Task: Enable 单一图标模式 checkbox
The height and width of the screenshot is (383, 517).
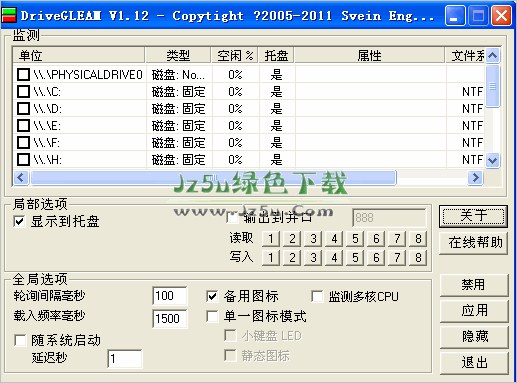Action: click(212, 316)
